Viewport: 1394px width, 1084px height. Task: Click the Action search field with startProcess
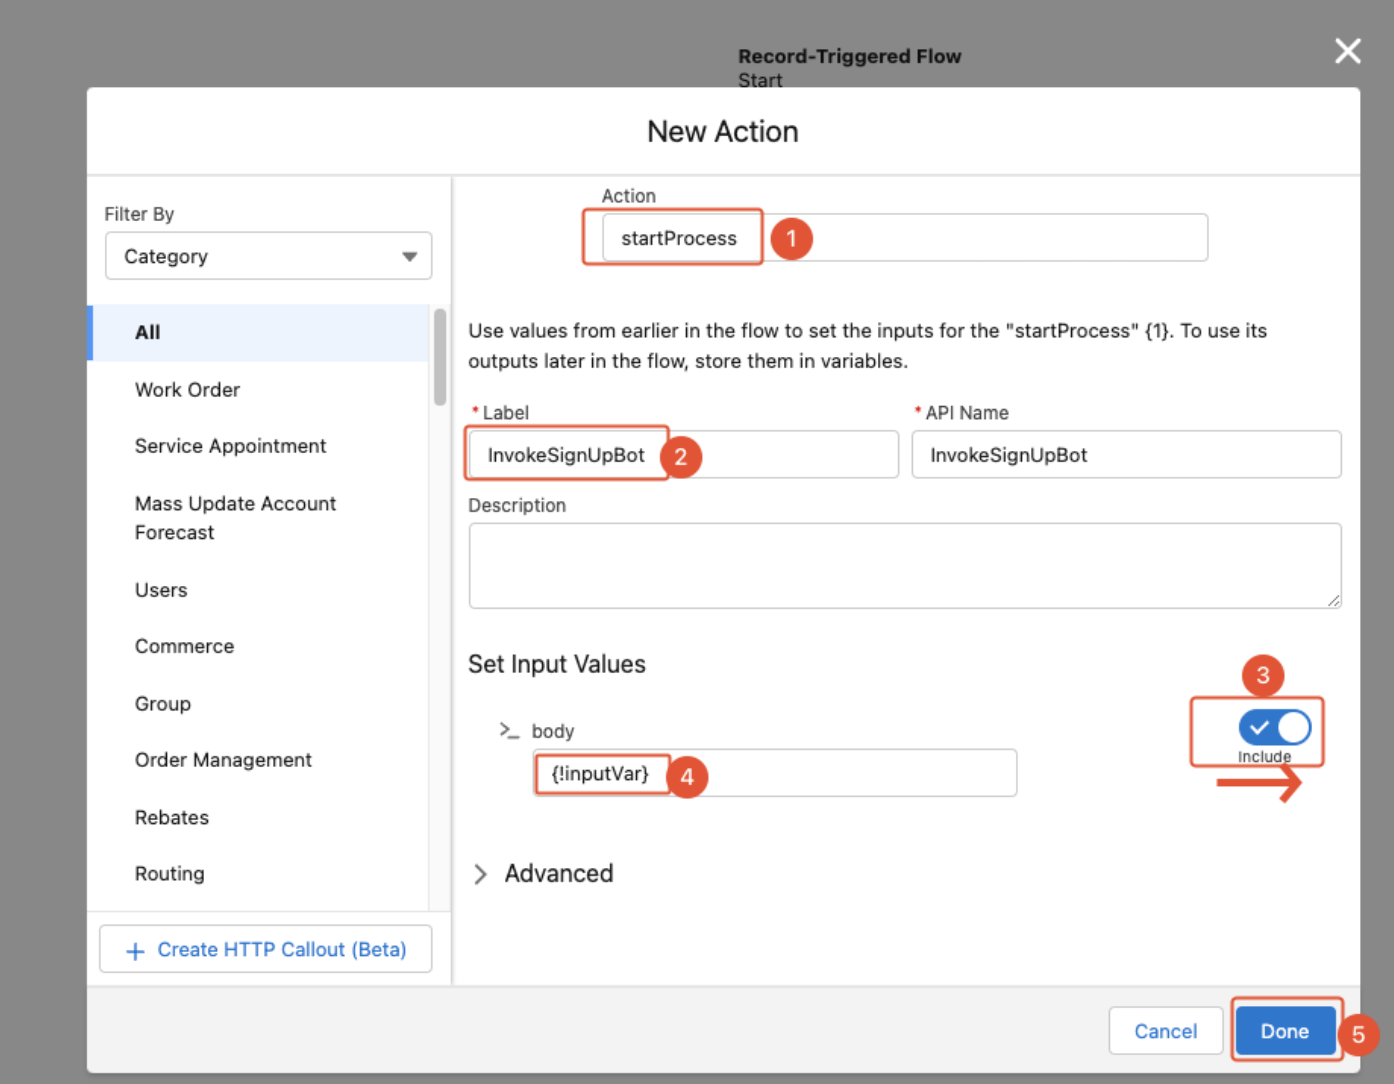pyautogui.click(x=904, y=238)
